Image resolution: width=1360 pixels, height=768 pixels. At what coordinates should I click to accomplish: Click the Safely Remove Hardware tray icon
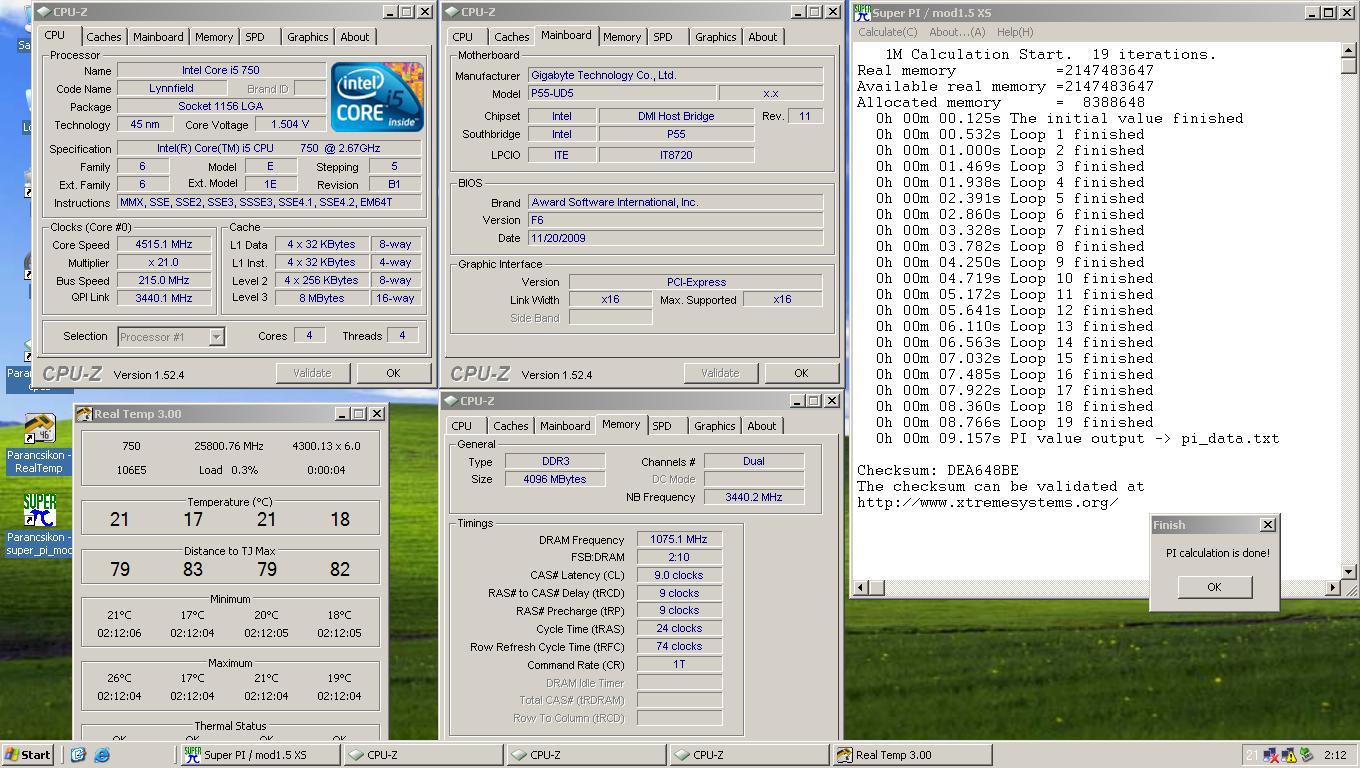[1306, 755]
